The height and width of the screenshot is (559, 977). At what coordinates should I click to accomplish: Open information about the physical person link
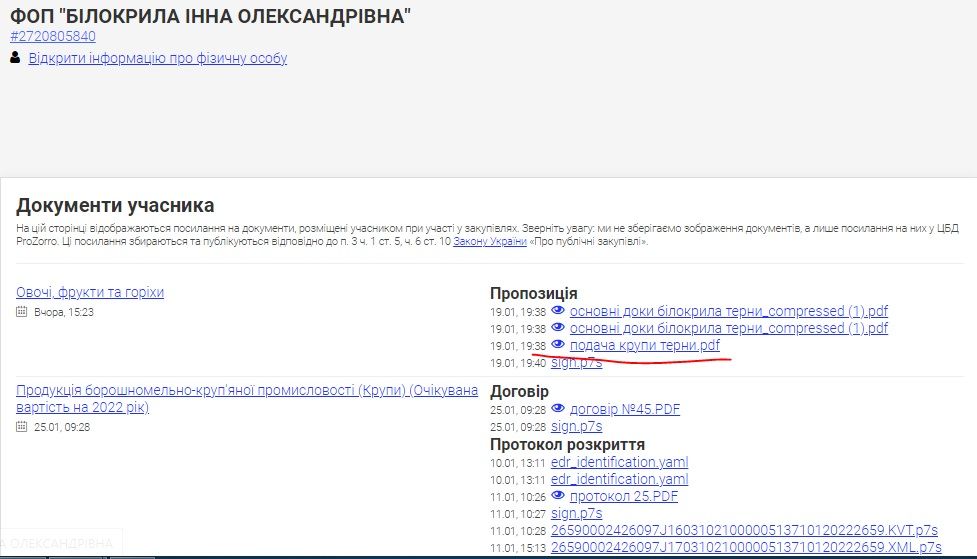point(158,58)
